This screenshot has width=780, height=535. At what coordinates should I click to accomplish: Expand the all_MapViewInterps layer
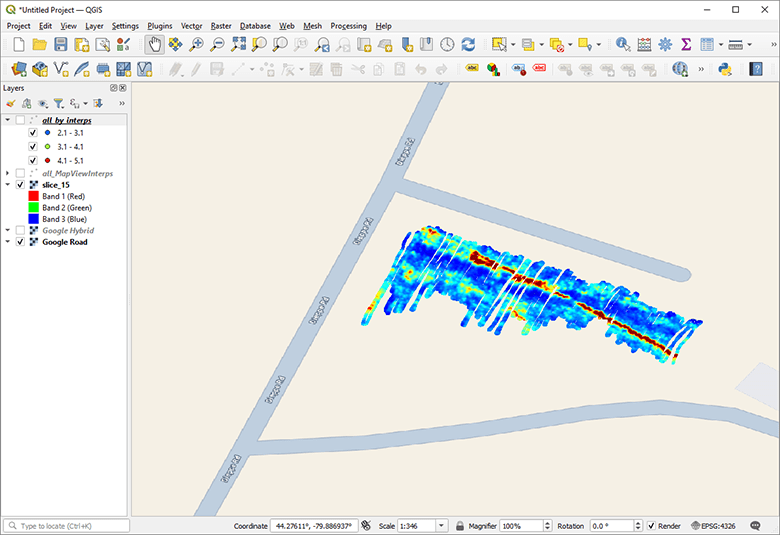(x=8, y=173)
